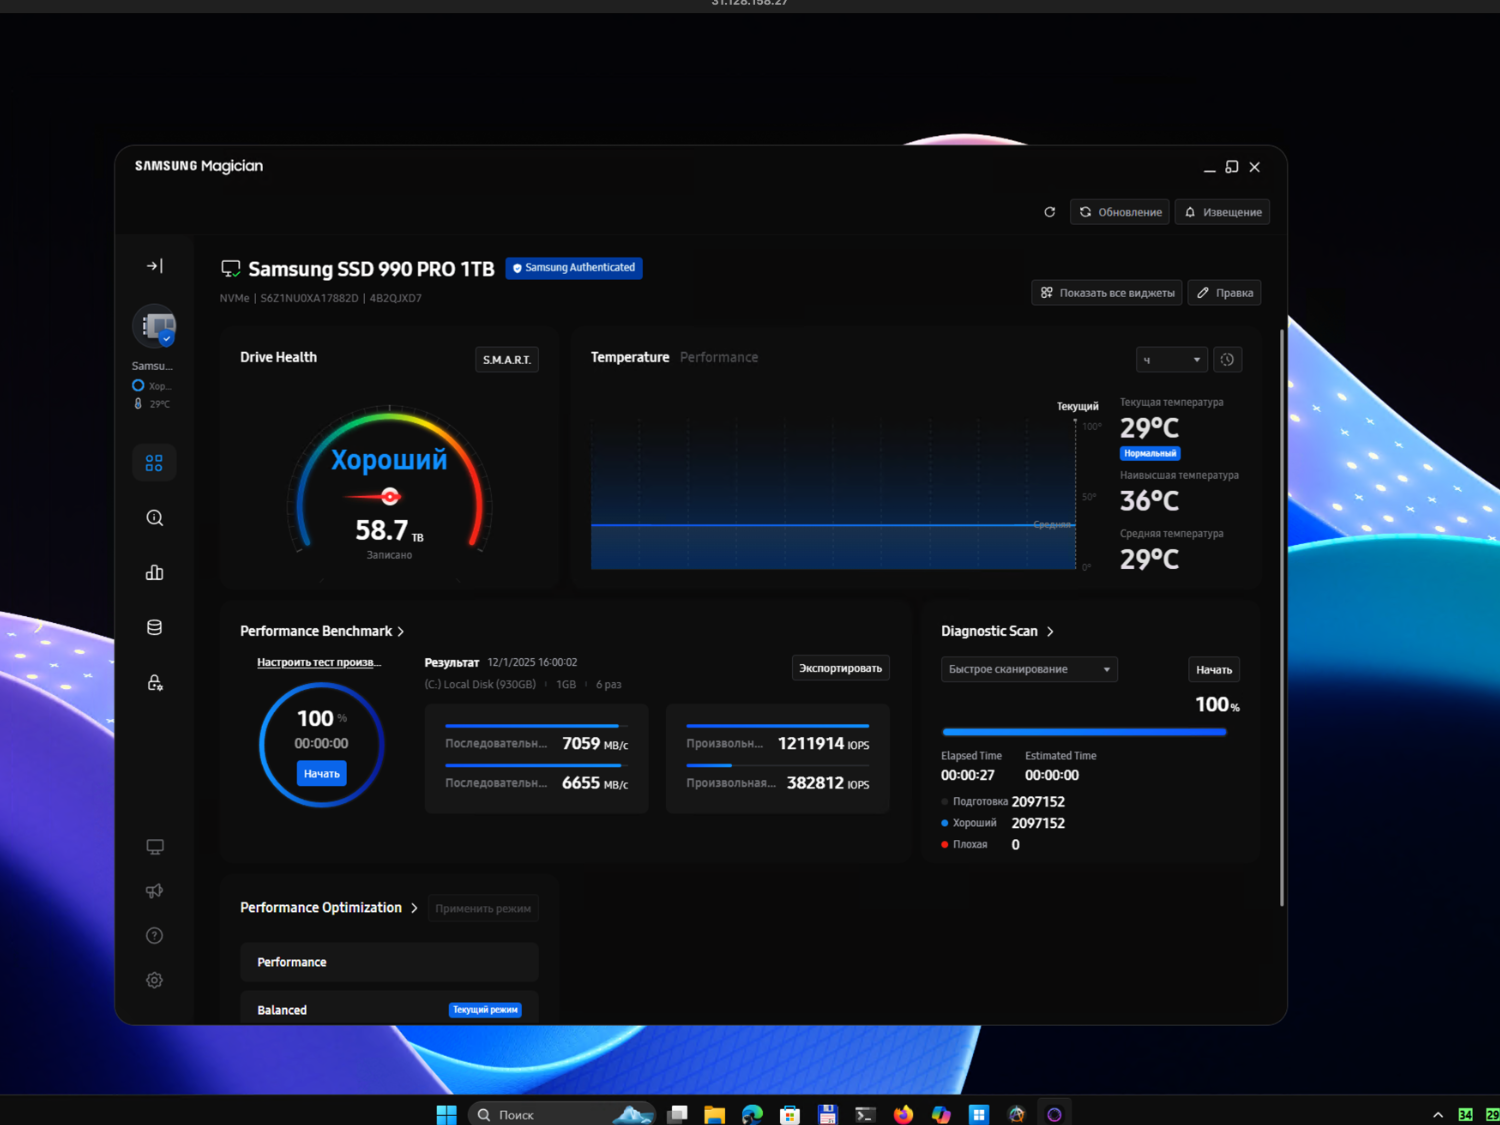Open Быстрое сканирование scan type dropdown
The height and width of the screenshot is (1125, 1500).
click(1029, 669)
